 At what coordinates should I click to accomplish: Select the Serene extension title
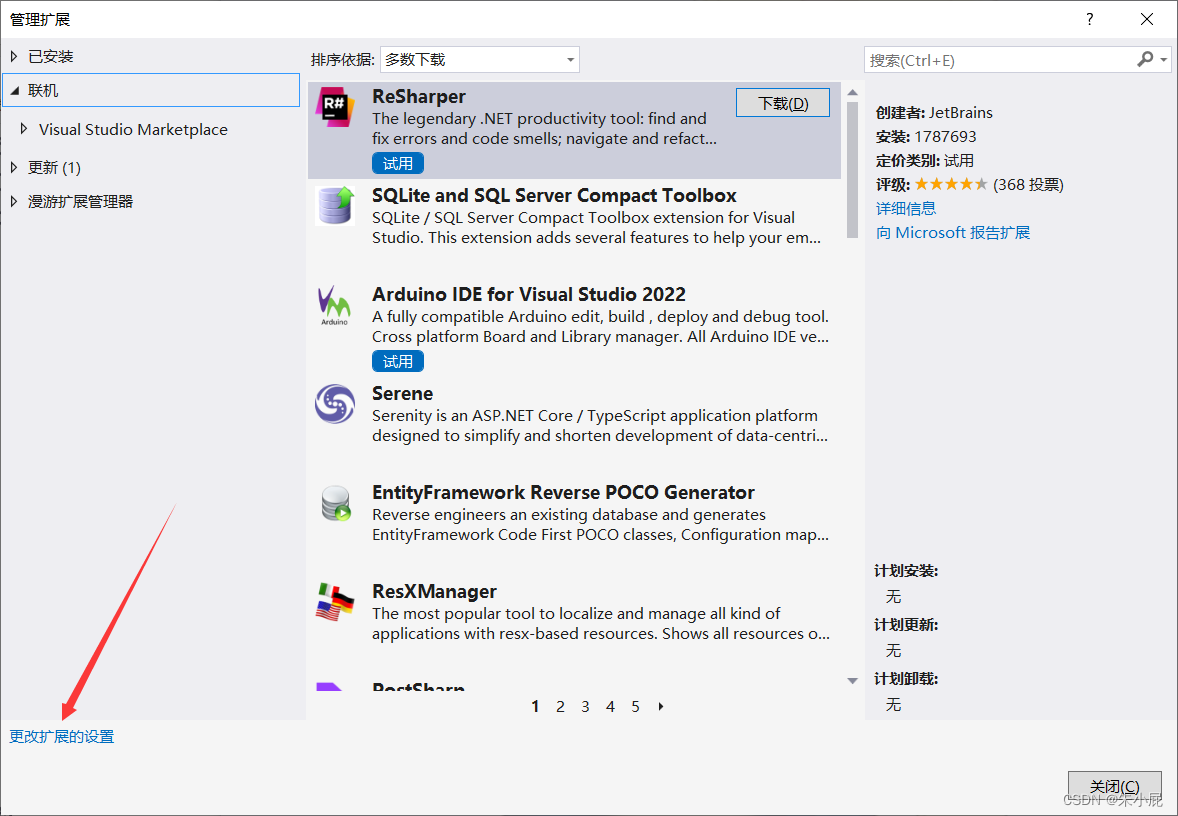[402, 394]
